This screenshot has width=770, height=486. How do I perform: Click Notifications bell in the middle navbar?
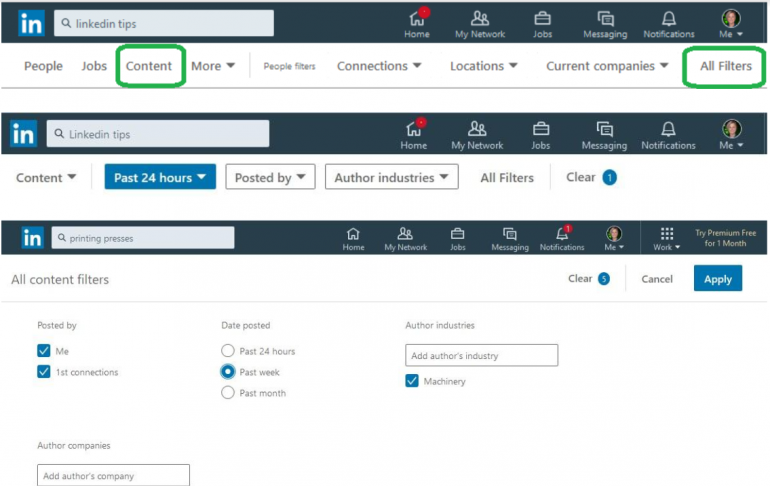pos(668,129)
